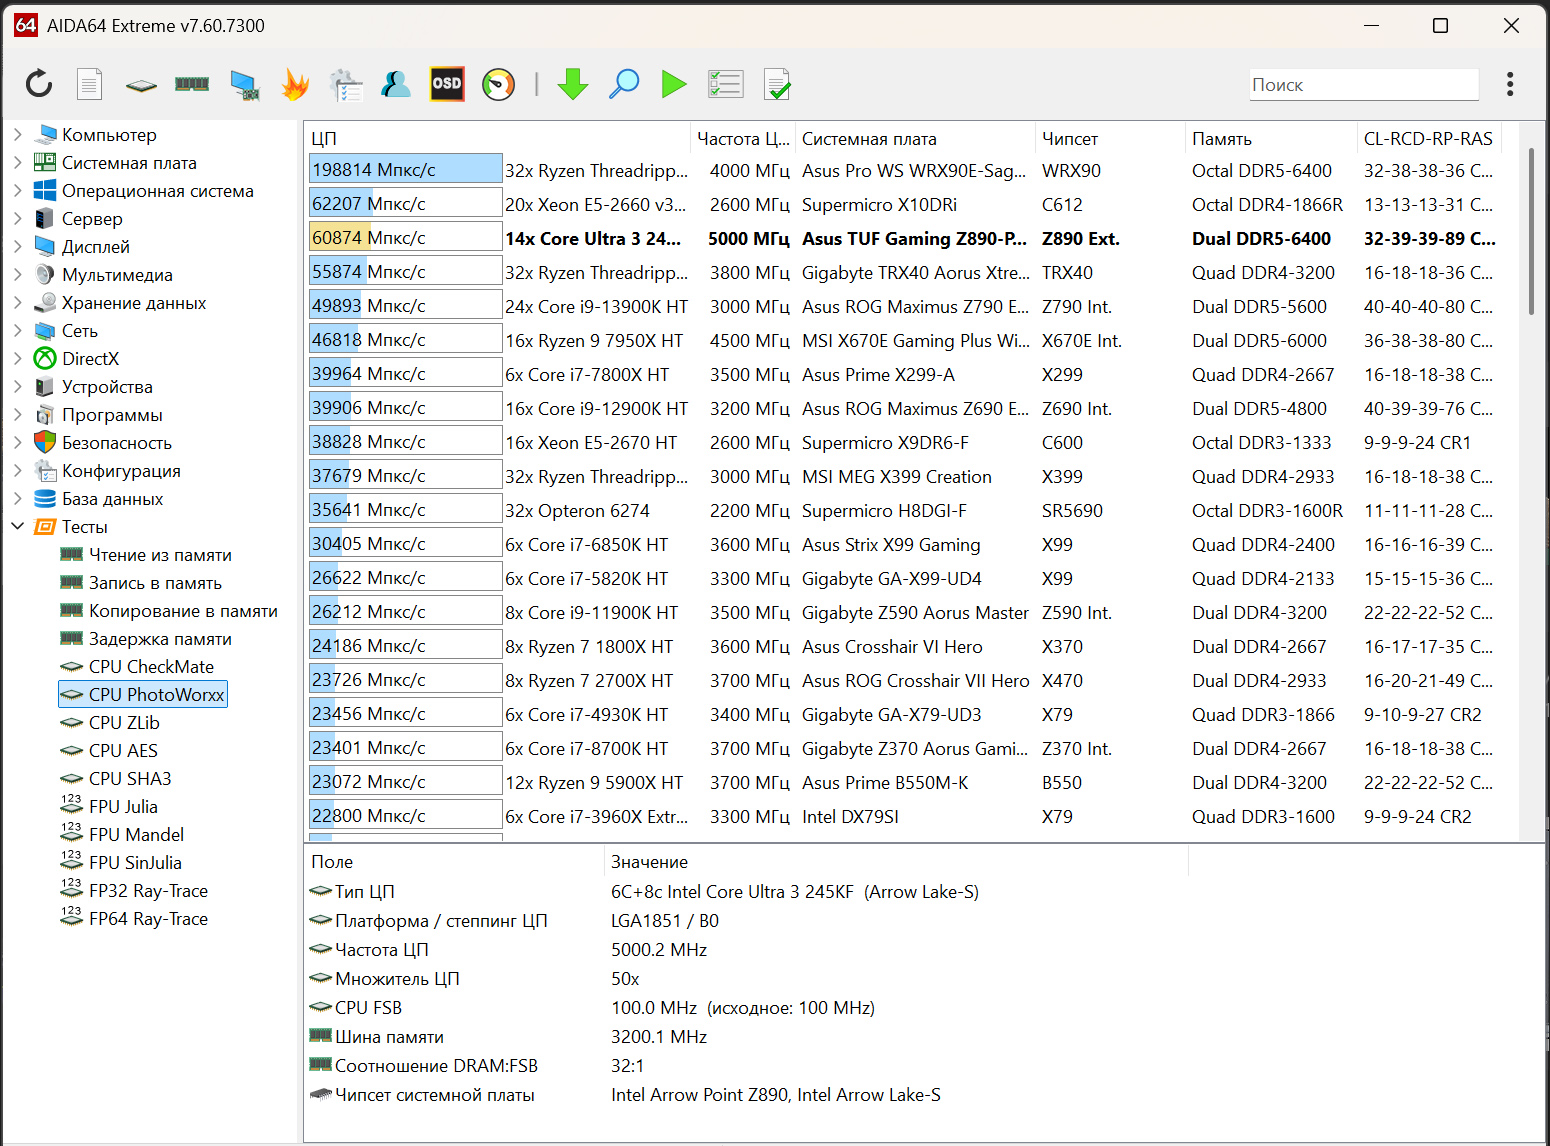Open the user profile person icon
This screenshot has height=1146, width=1550.
396,84
